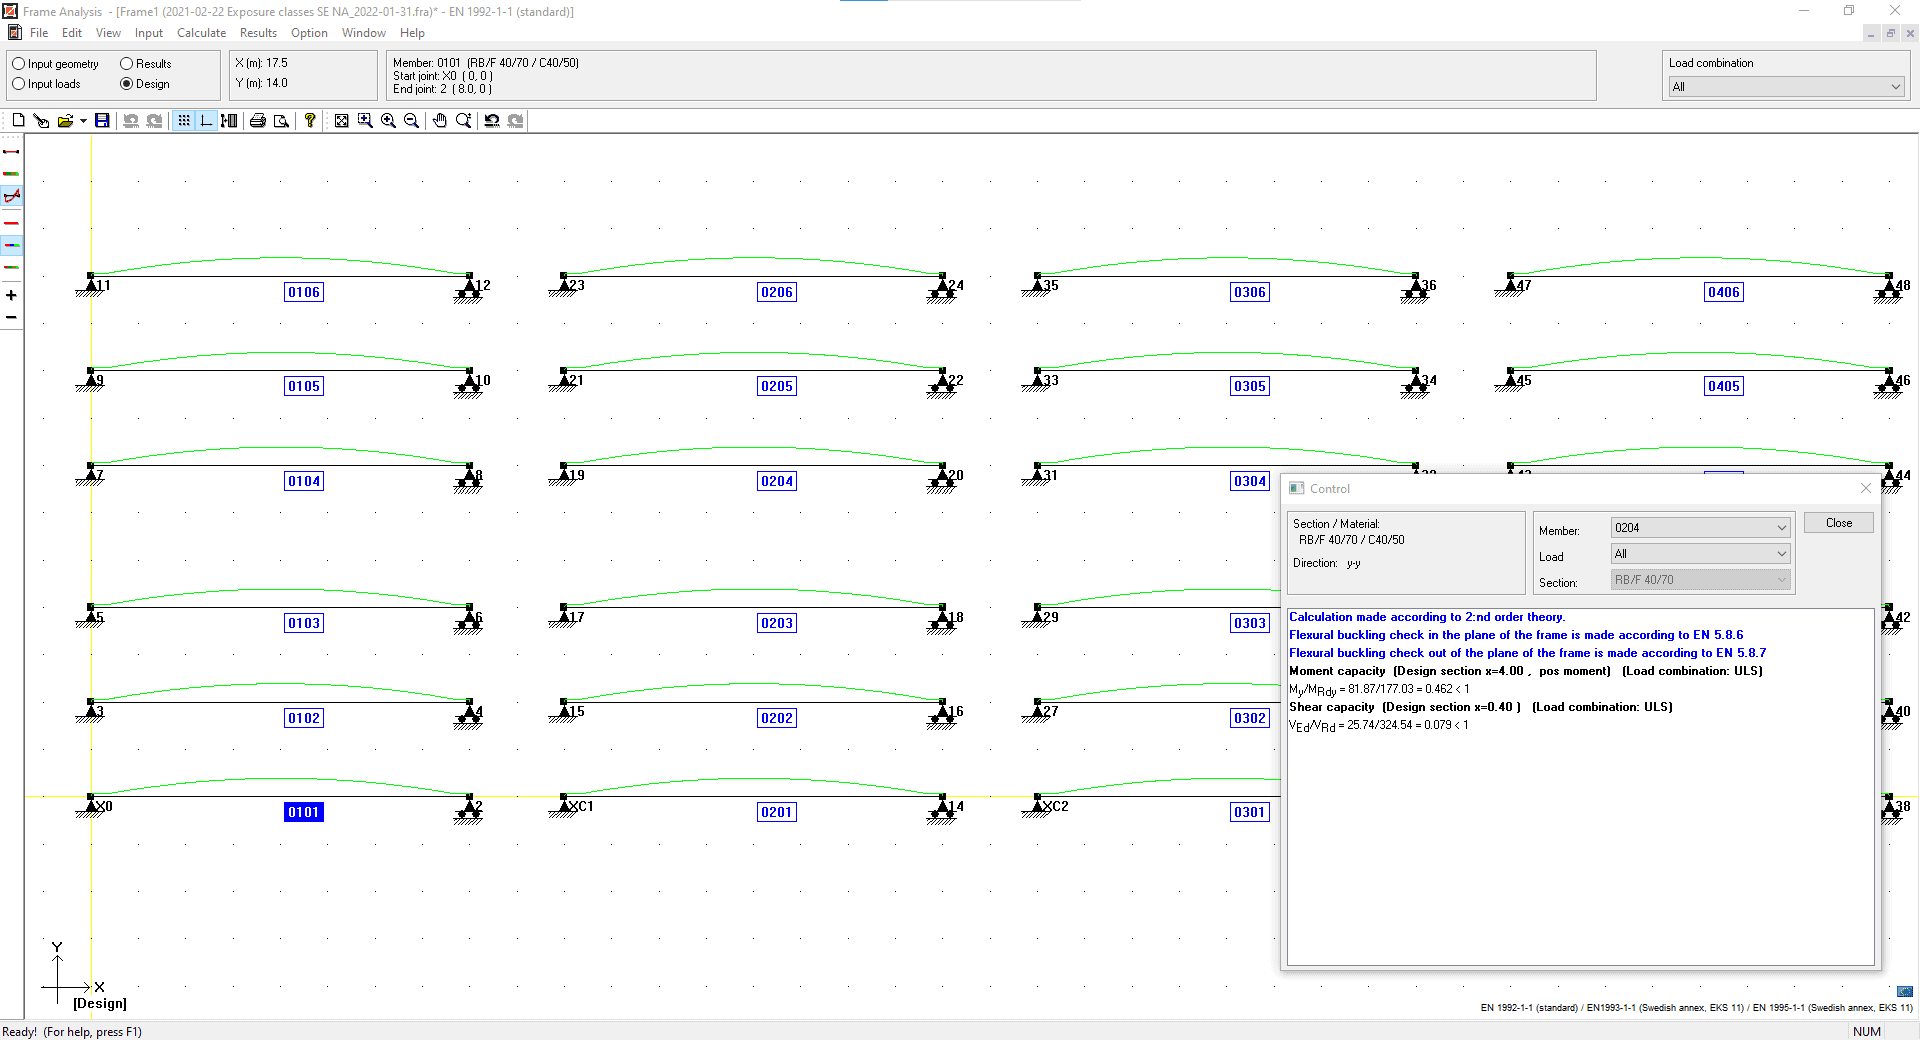
Task: Pan the drawing view with the hand tool
Action: [x=439, y=120]
